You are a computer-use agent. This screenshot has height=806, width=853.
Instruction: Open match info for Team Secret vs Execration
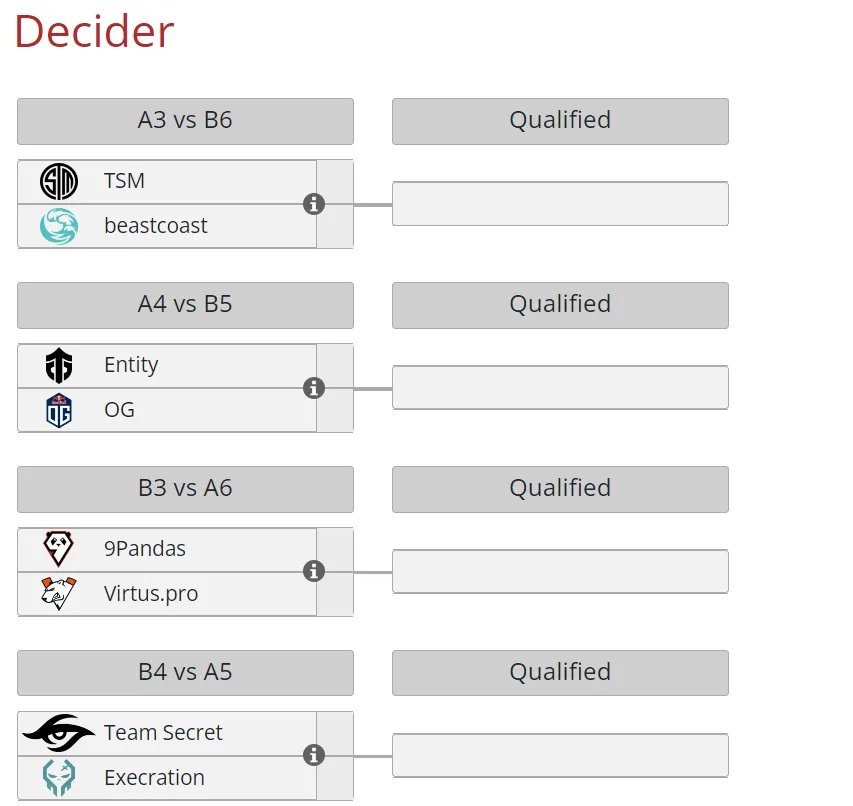coord(314,755)
